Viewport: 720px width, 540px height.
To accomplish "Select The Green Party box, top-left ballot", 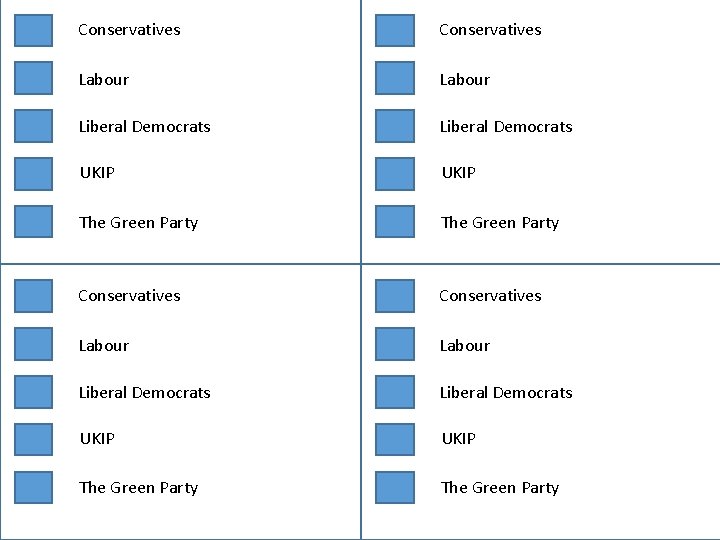I will [x=34, y=221].
